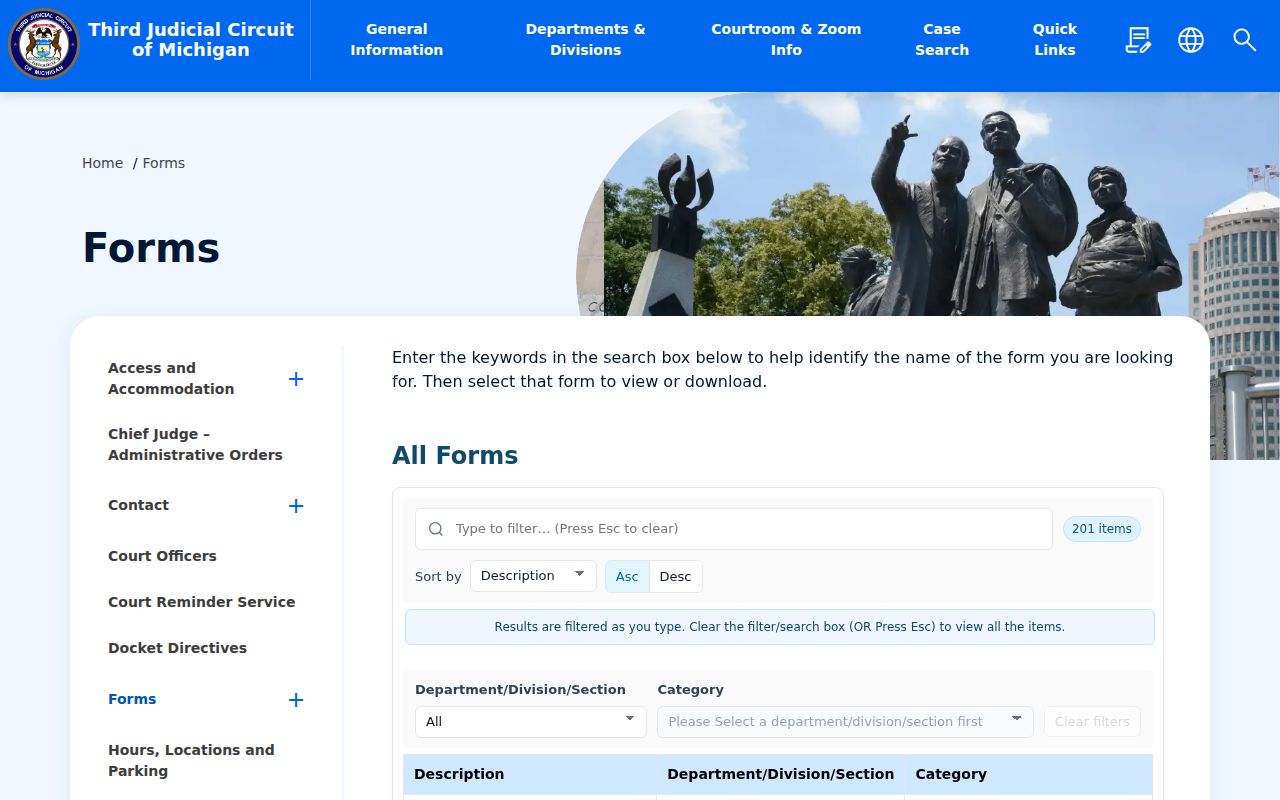Open Docket Directives sidebar link
This screenshot has width=1280, height=800.
177,648
